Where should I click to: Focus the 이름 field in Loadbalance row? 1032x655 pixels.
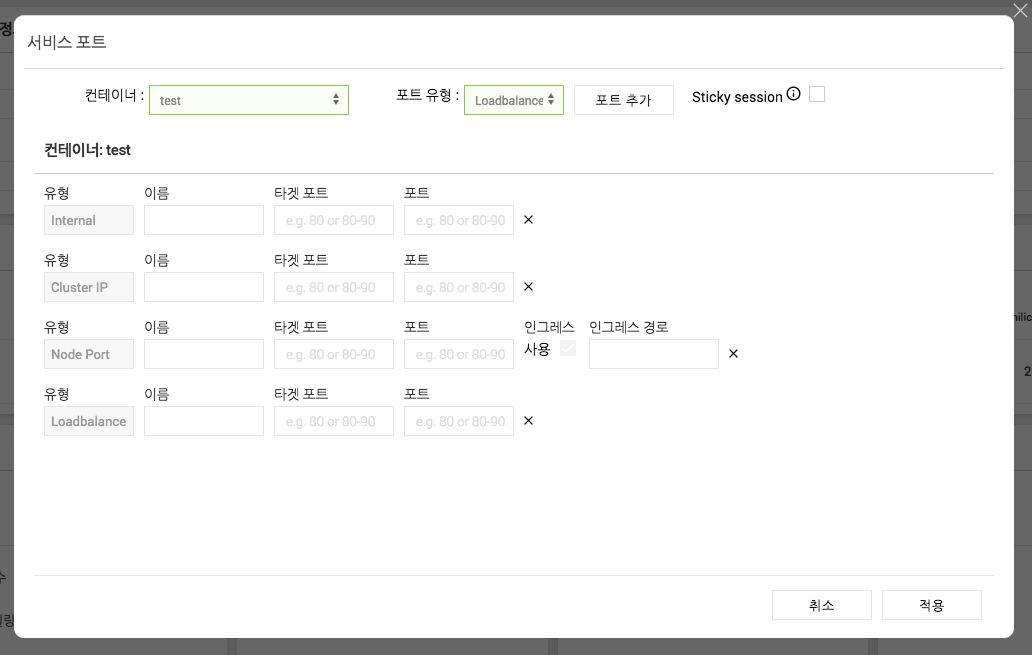[204, 421]
